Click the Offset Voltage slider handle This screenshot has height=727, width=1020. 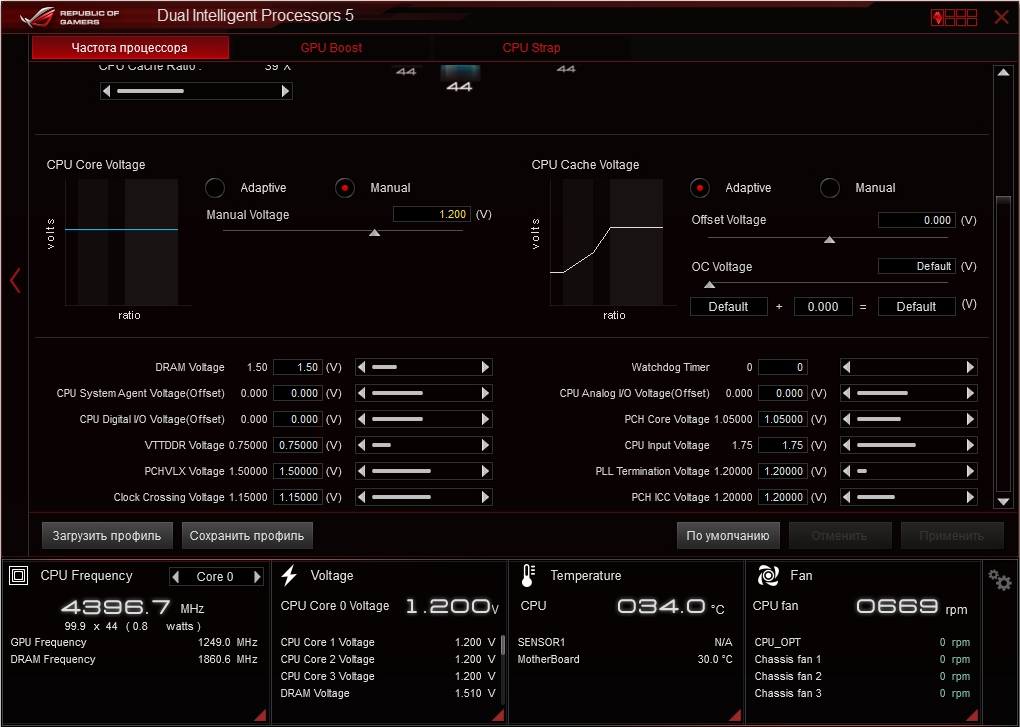click(829, 240)
